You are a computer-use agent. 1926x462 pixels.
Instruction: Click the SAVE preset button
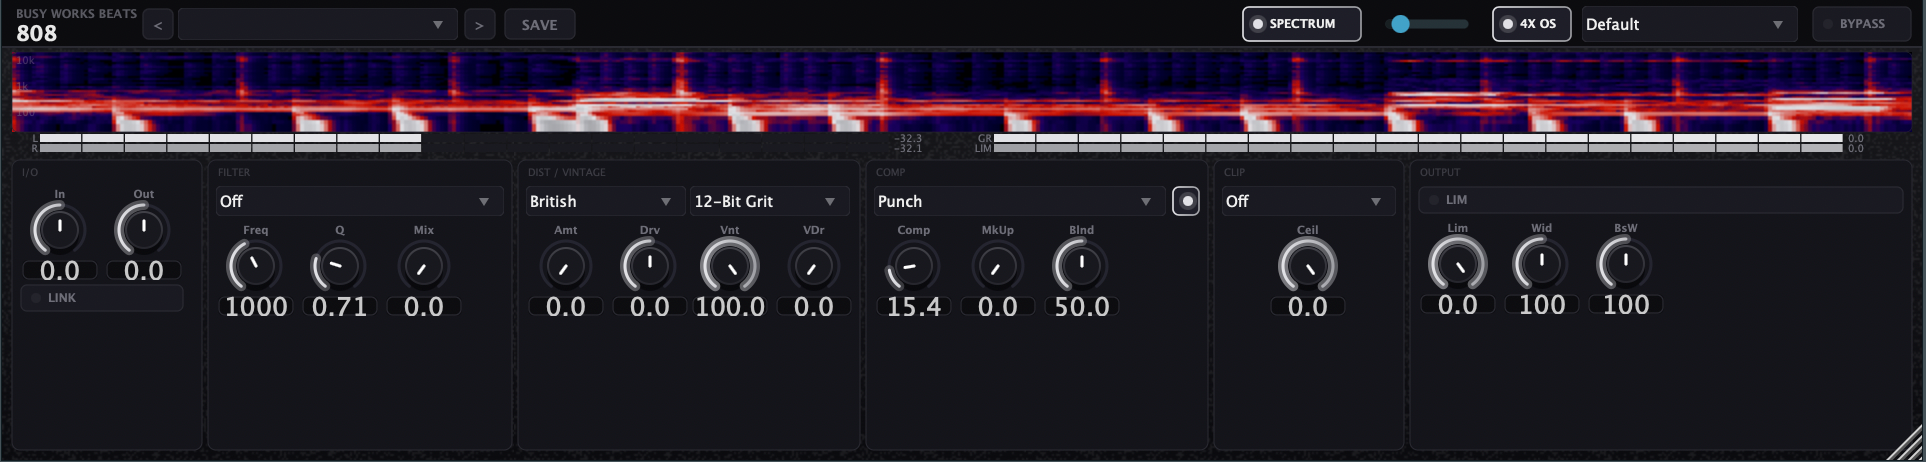pos(539,25)
